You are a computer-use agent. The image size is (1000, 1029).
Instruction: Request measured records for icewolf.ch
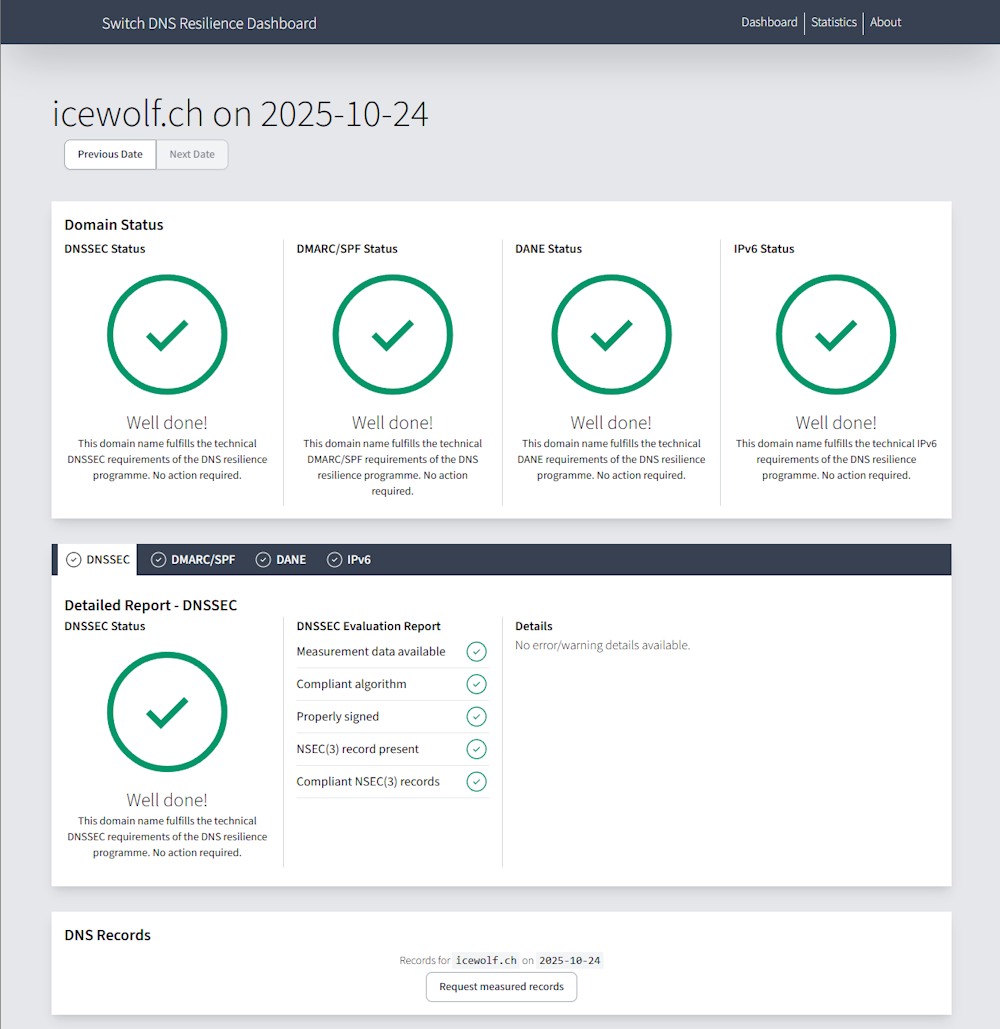[501, 987]
